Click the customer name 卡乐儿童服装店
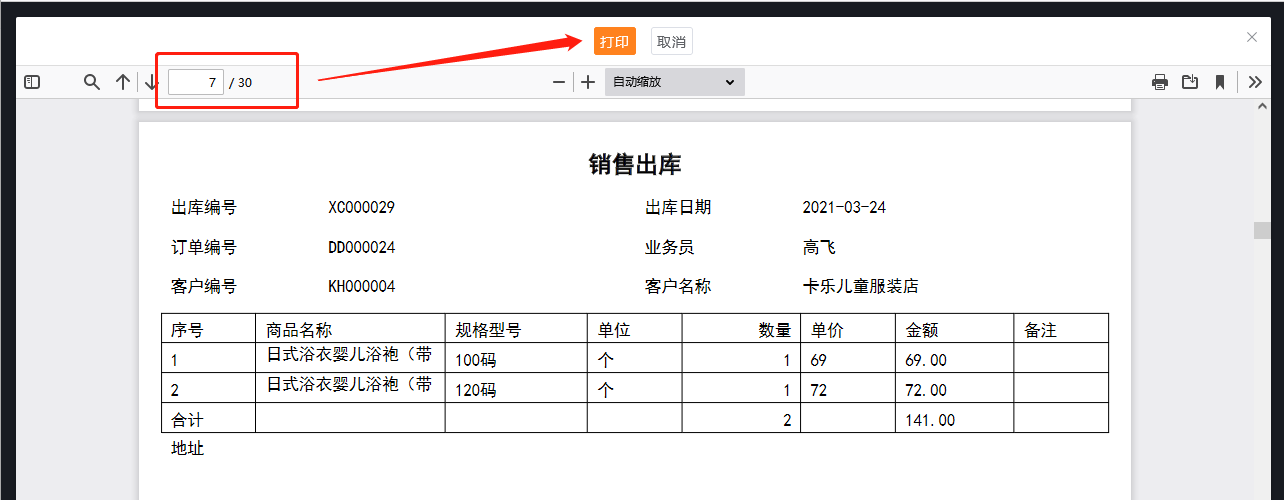 coord(860,286)
